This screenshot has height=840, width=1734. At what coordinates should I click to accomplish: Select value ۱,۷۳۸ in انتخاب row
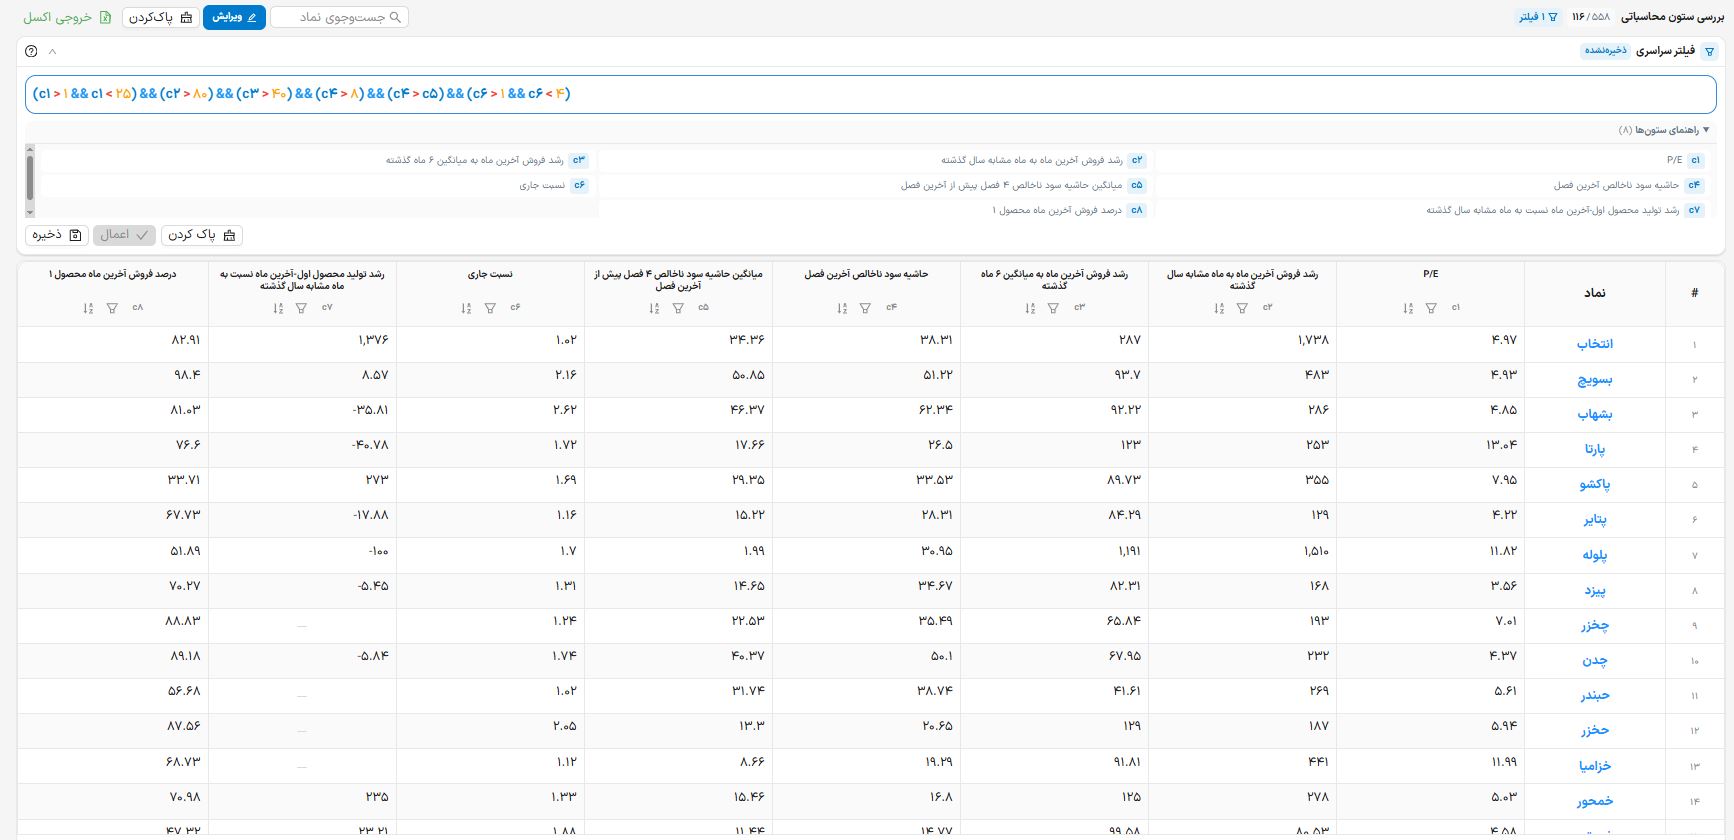[1313, 340]
